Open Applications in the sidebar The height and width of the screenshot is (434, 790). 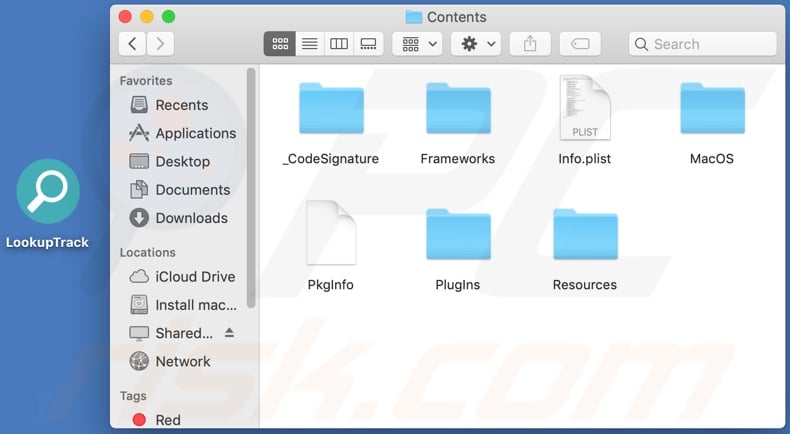pyautogui.click(x=182, y=133)
